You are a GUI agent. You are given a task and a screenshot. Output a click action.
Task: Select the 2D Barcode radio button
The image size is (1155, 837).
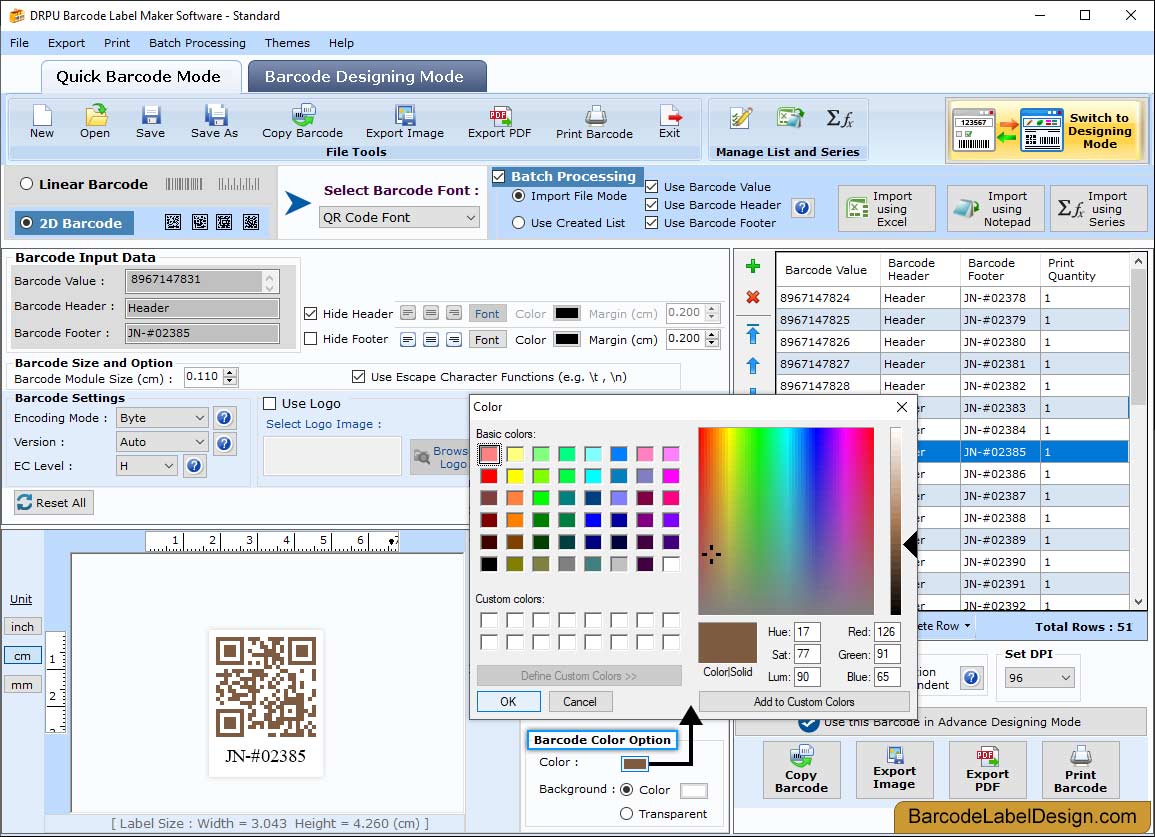tap(27, 223)
